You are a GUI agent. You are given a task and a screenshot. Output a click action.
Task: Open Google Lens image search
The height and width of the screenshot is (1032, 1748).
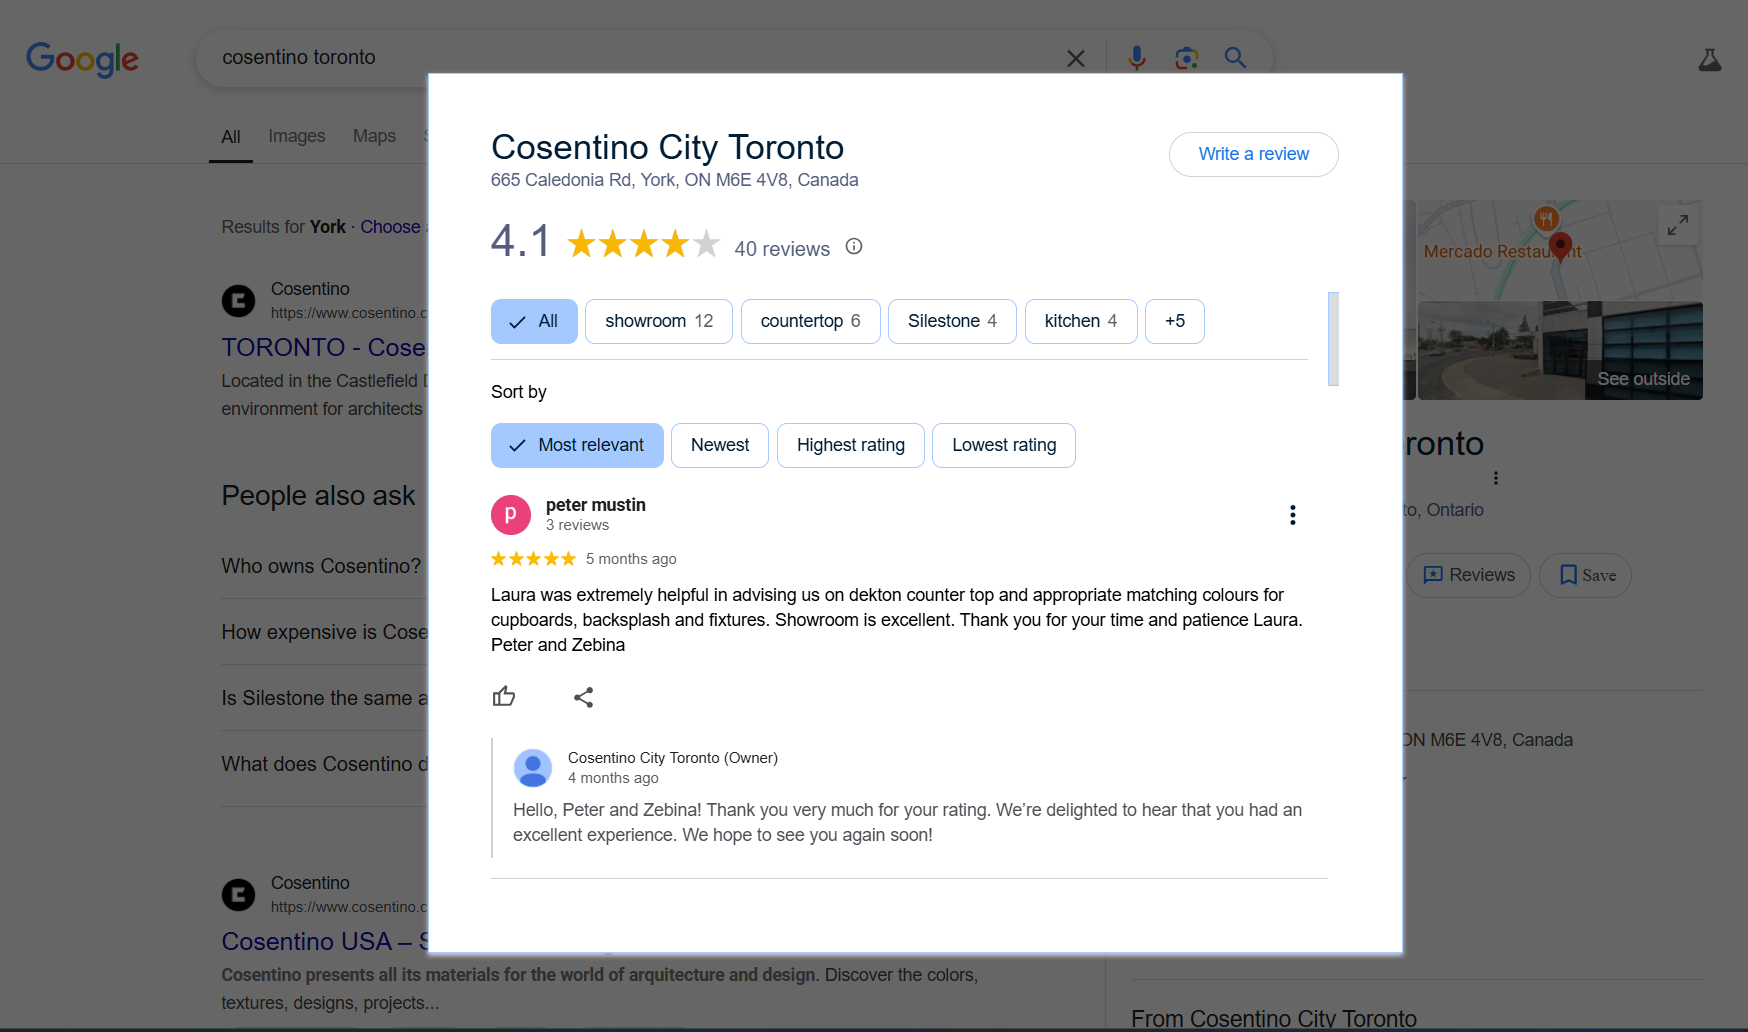[x=1186, y=58]
